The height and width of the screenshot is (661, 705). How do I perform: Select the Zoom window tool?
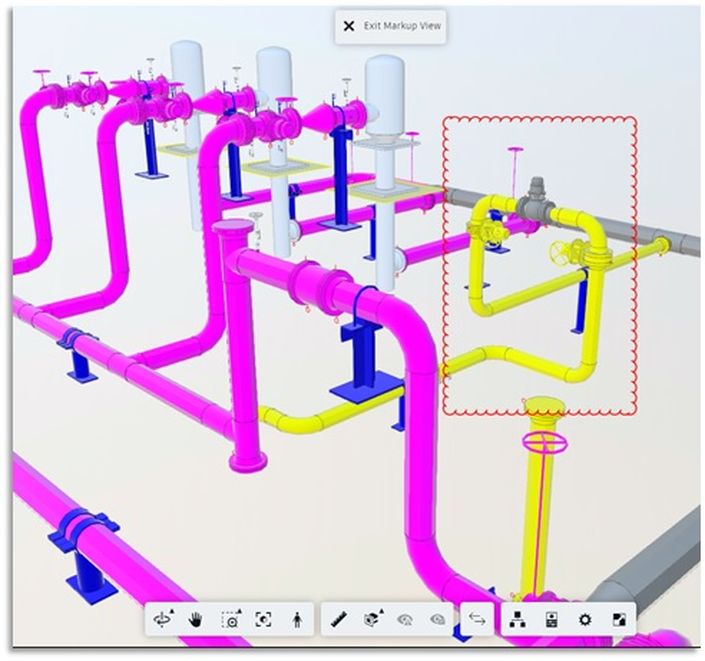[x=230, y=620]
